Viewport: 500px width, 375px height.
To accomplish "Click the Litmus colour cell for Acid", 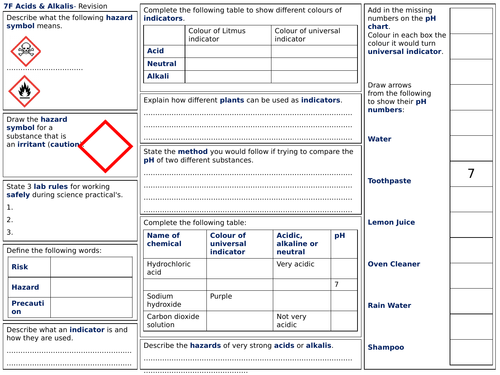I will coord(228,51).
